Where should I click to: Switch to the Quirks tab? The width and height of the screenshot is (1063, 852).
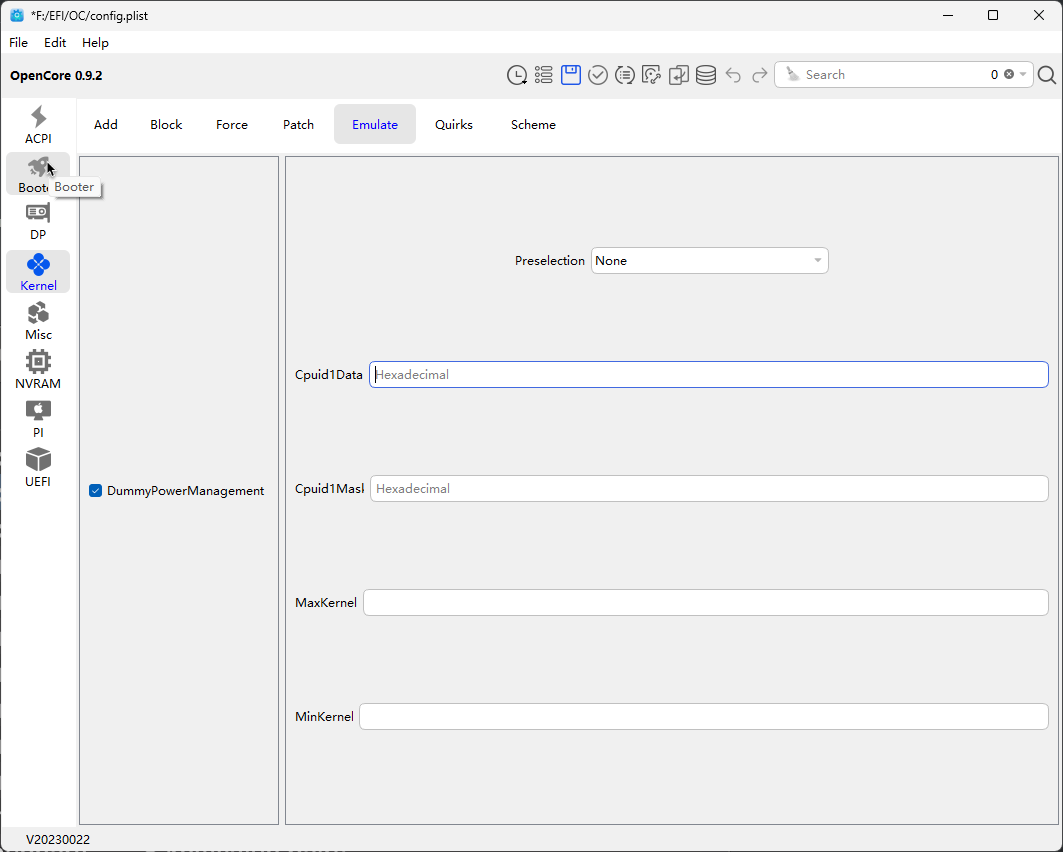click(453, 125)
